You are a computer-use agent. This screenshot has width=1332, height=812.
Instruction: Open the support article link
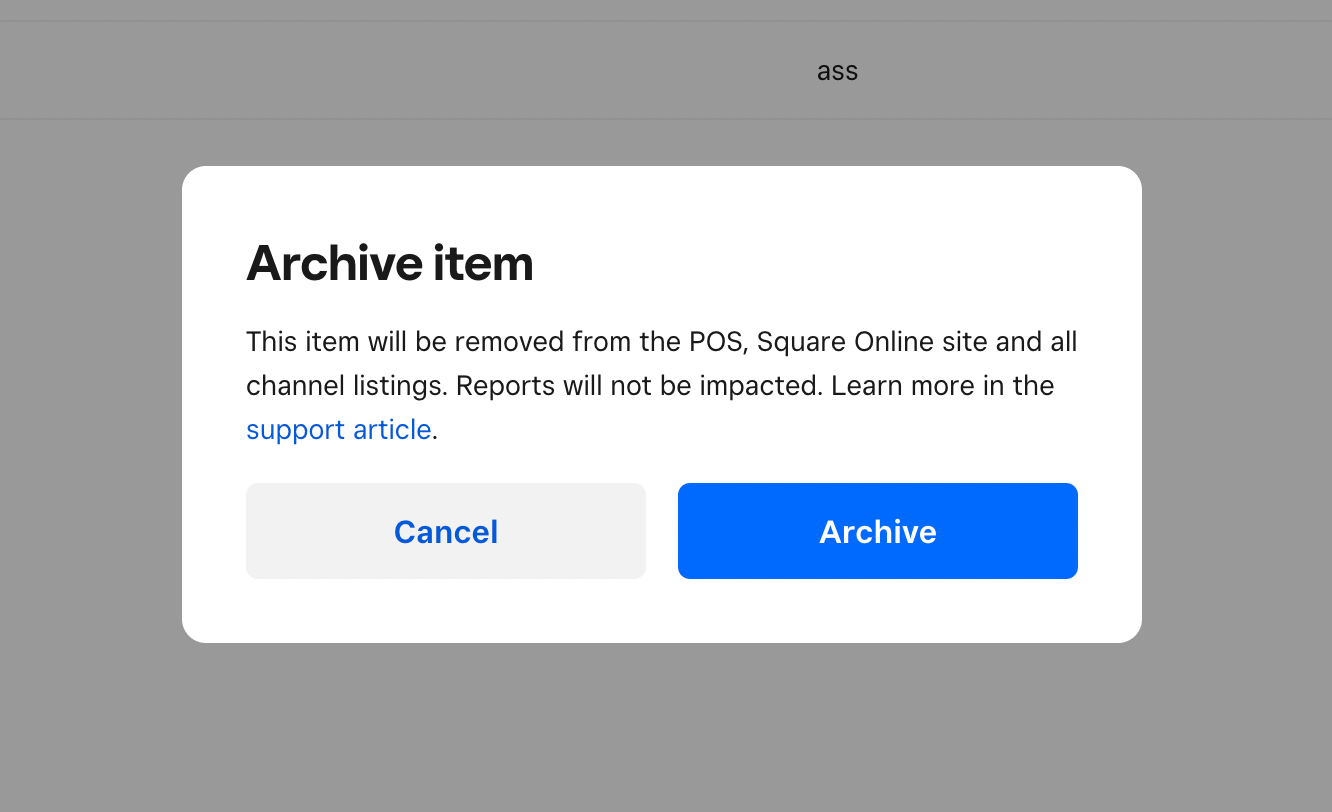click(x=338, y=430)
